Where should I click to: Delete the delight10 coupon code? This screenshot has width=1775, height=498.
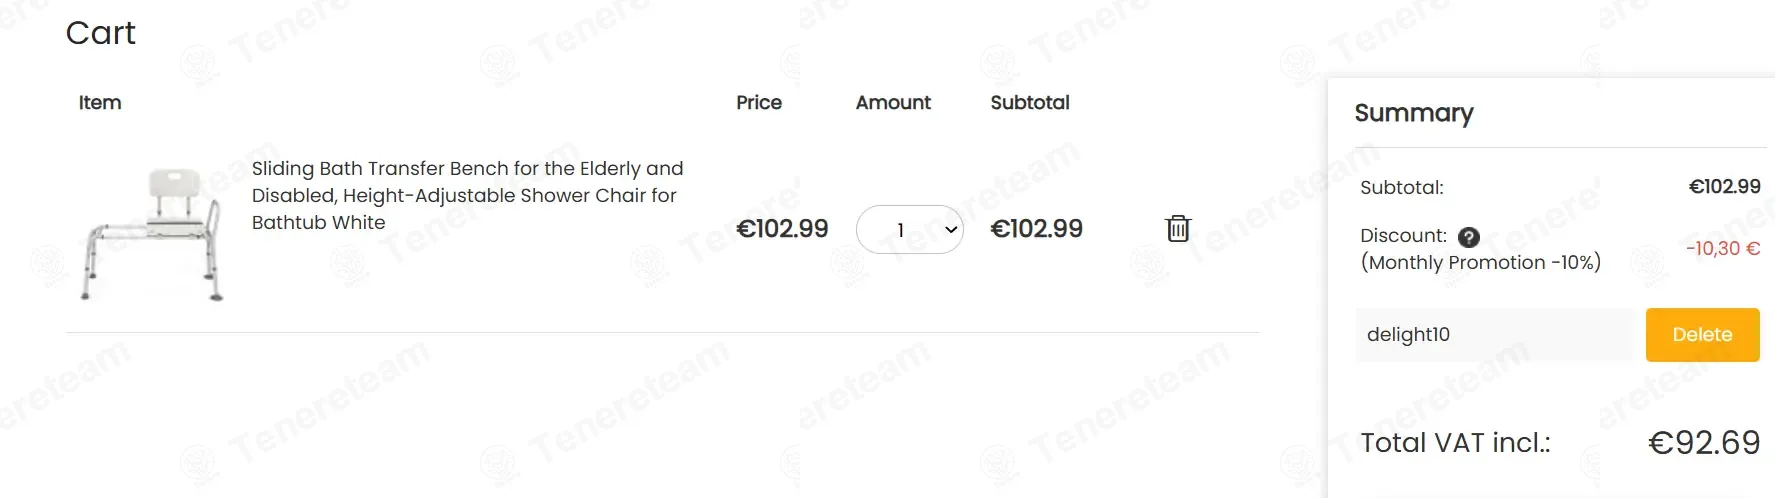[1702, 335]
